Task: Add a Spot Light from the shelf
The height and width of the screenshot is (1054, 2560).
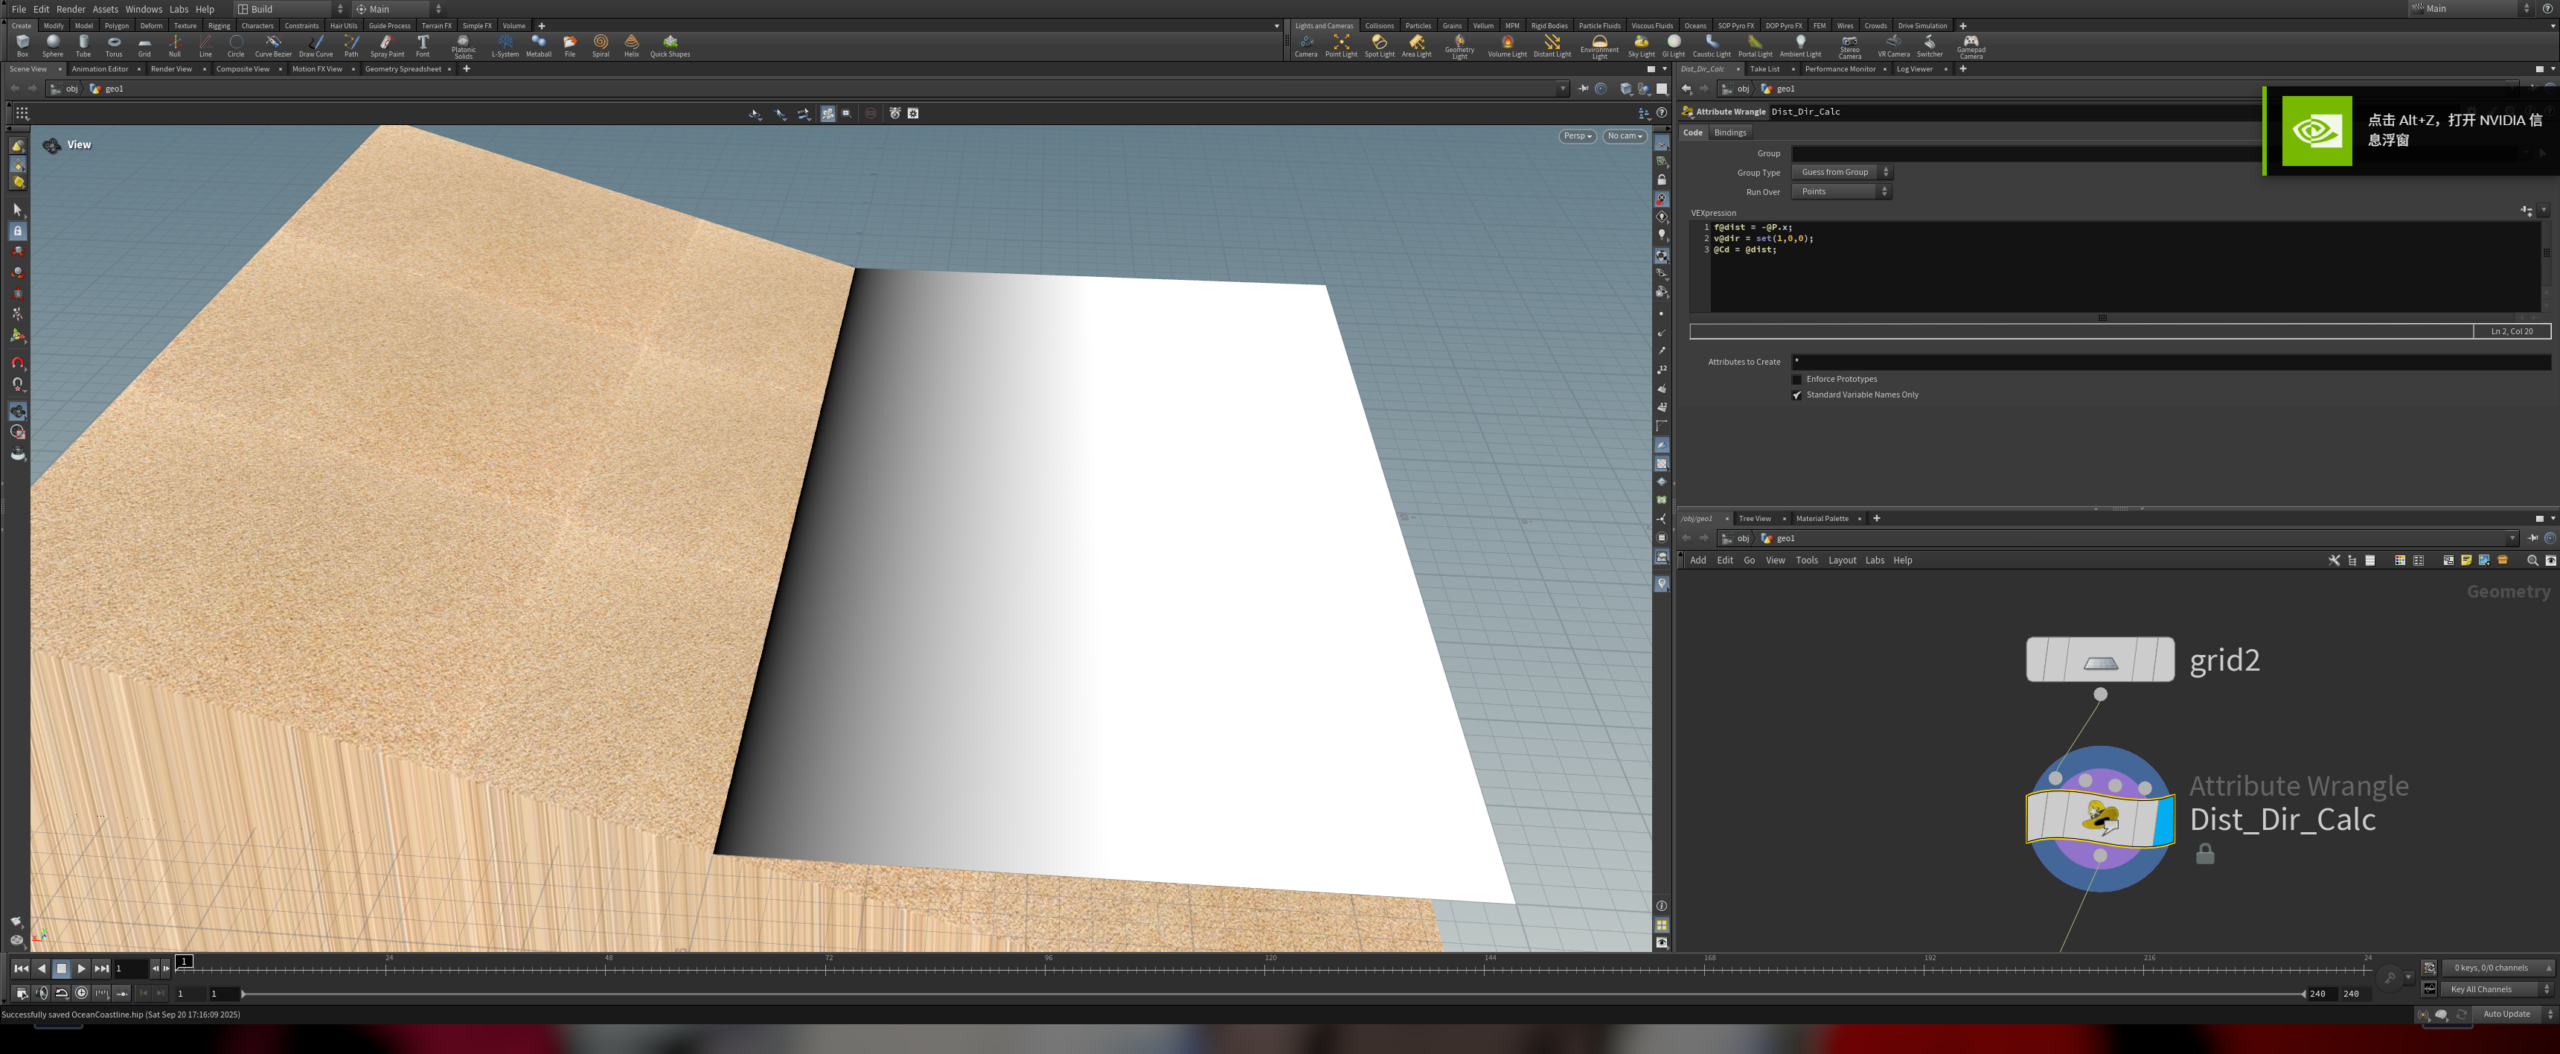Action: pyautogui.click(x=1379, y=45)
